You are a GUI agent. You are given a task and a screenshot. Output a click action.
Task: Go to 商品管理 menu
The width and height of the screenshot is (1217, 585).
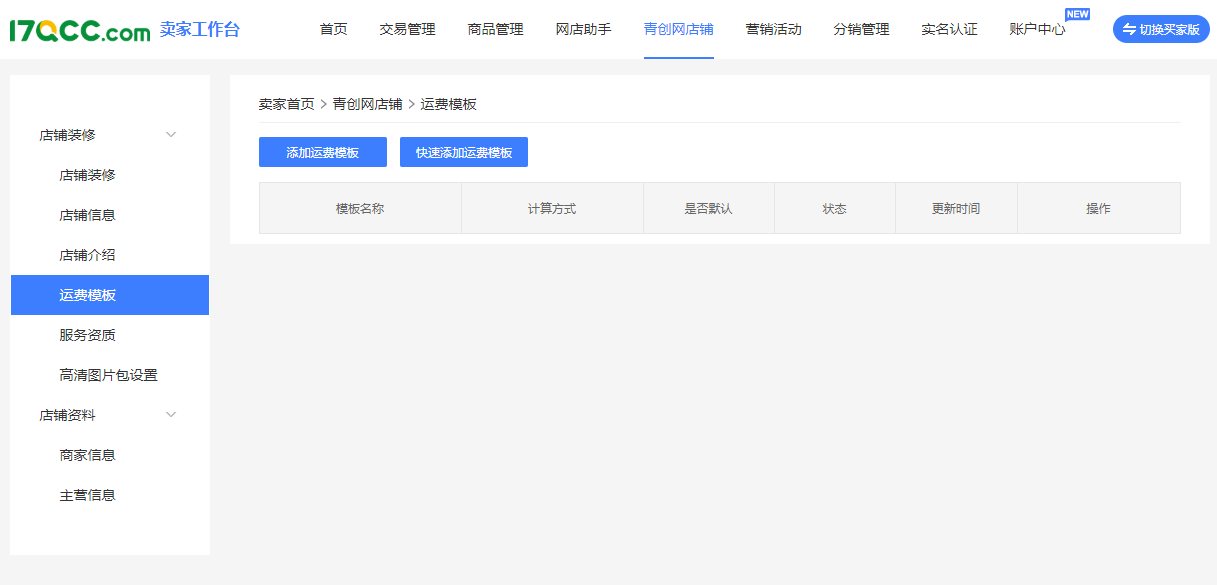(x=495, y=30)
